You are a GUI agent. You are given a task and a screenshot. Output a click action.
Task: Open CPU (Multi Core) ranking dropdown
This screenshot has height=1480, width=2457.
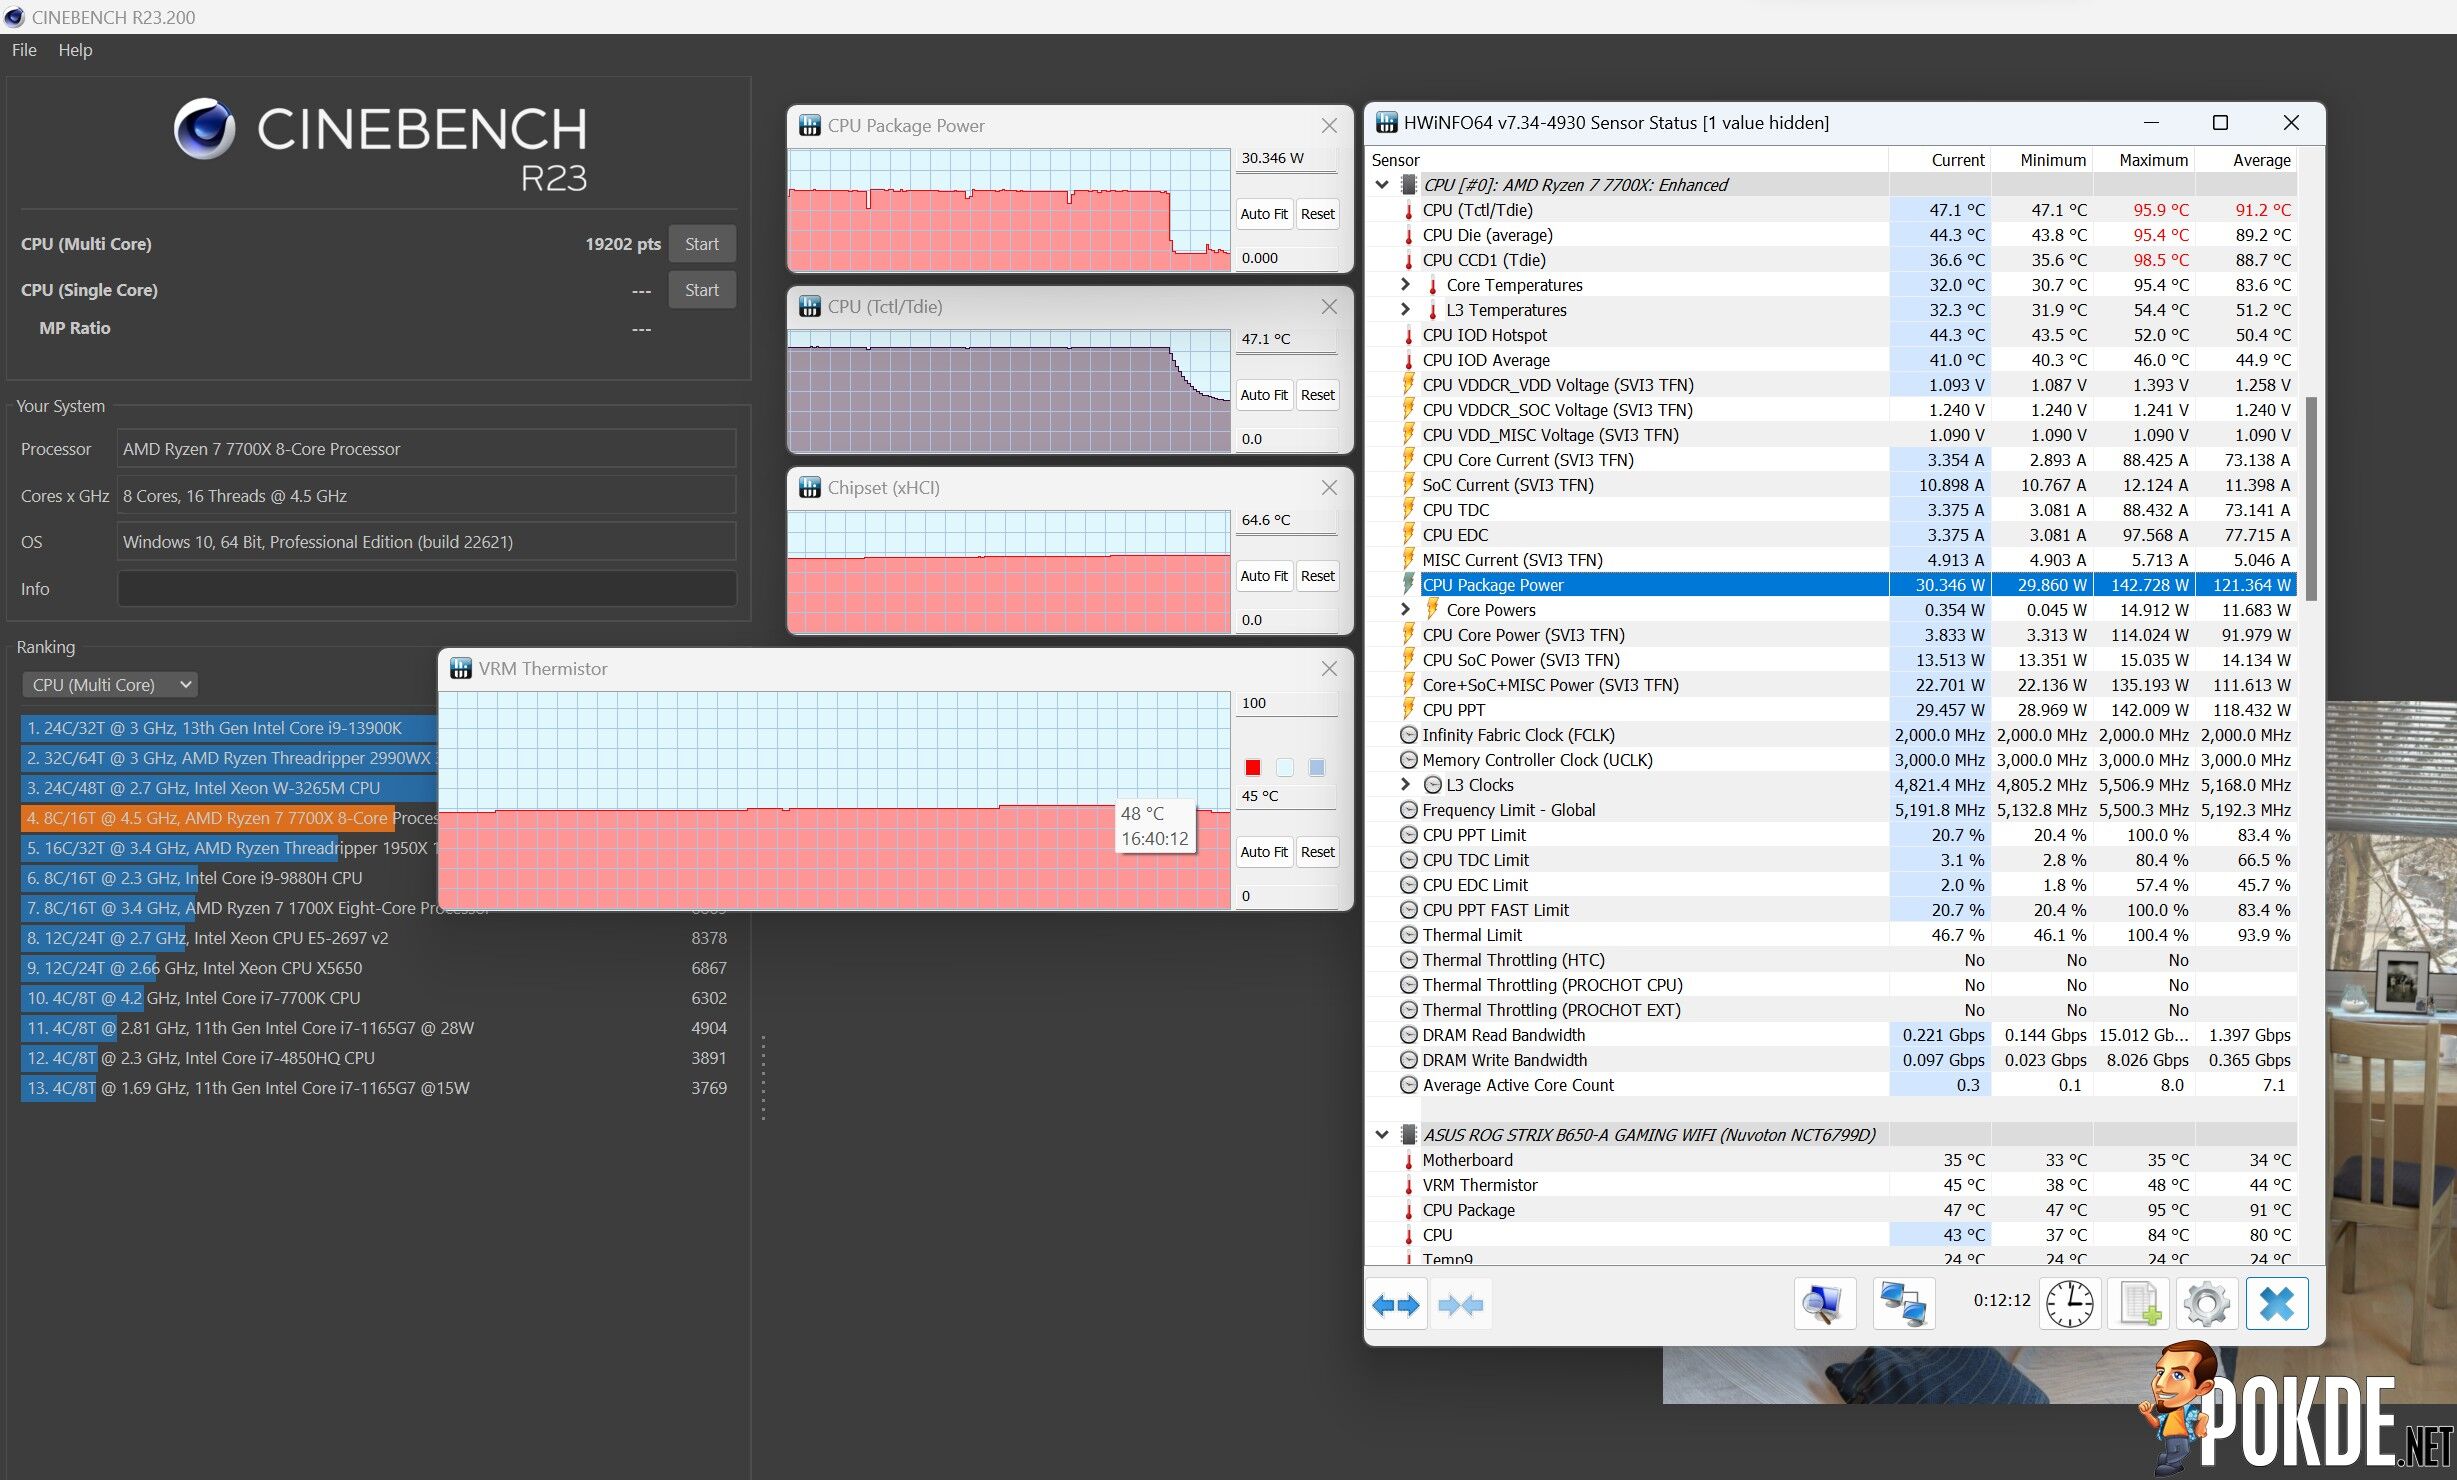point(110,685)
